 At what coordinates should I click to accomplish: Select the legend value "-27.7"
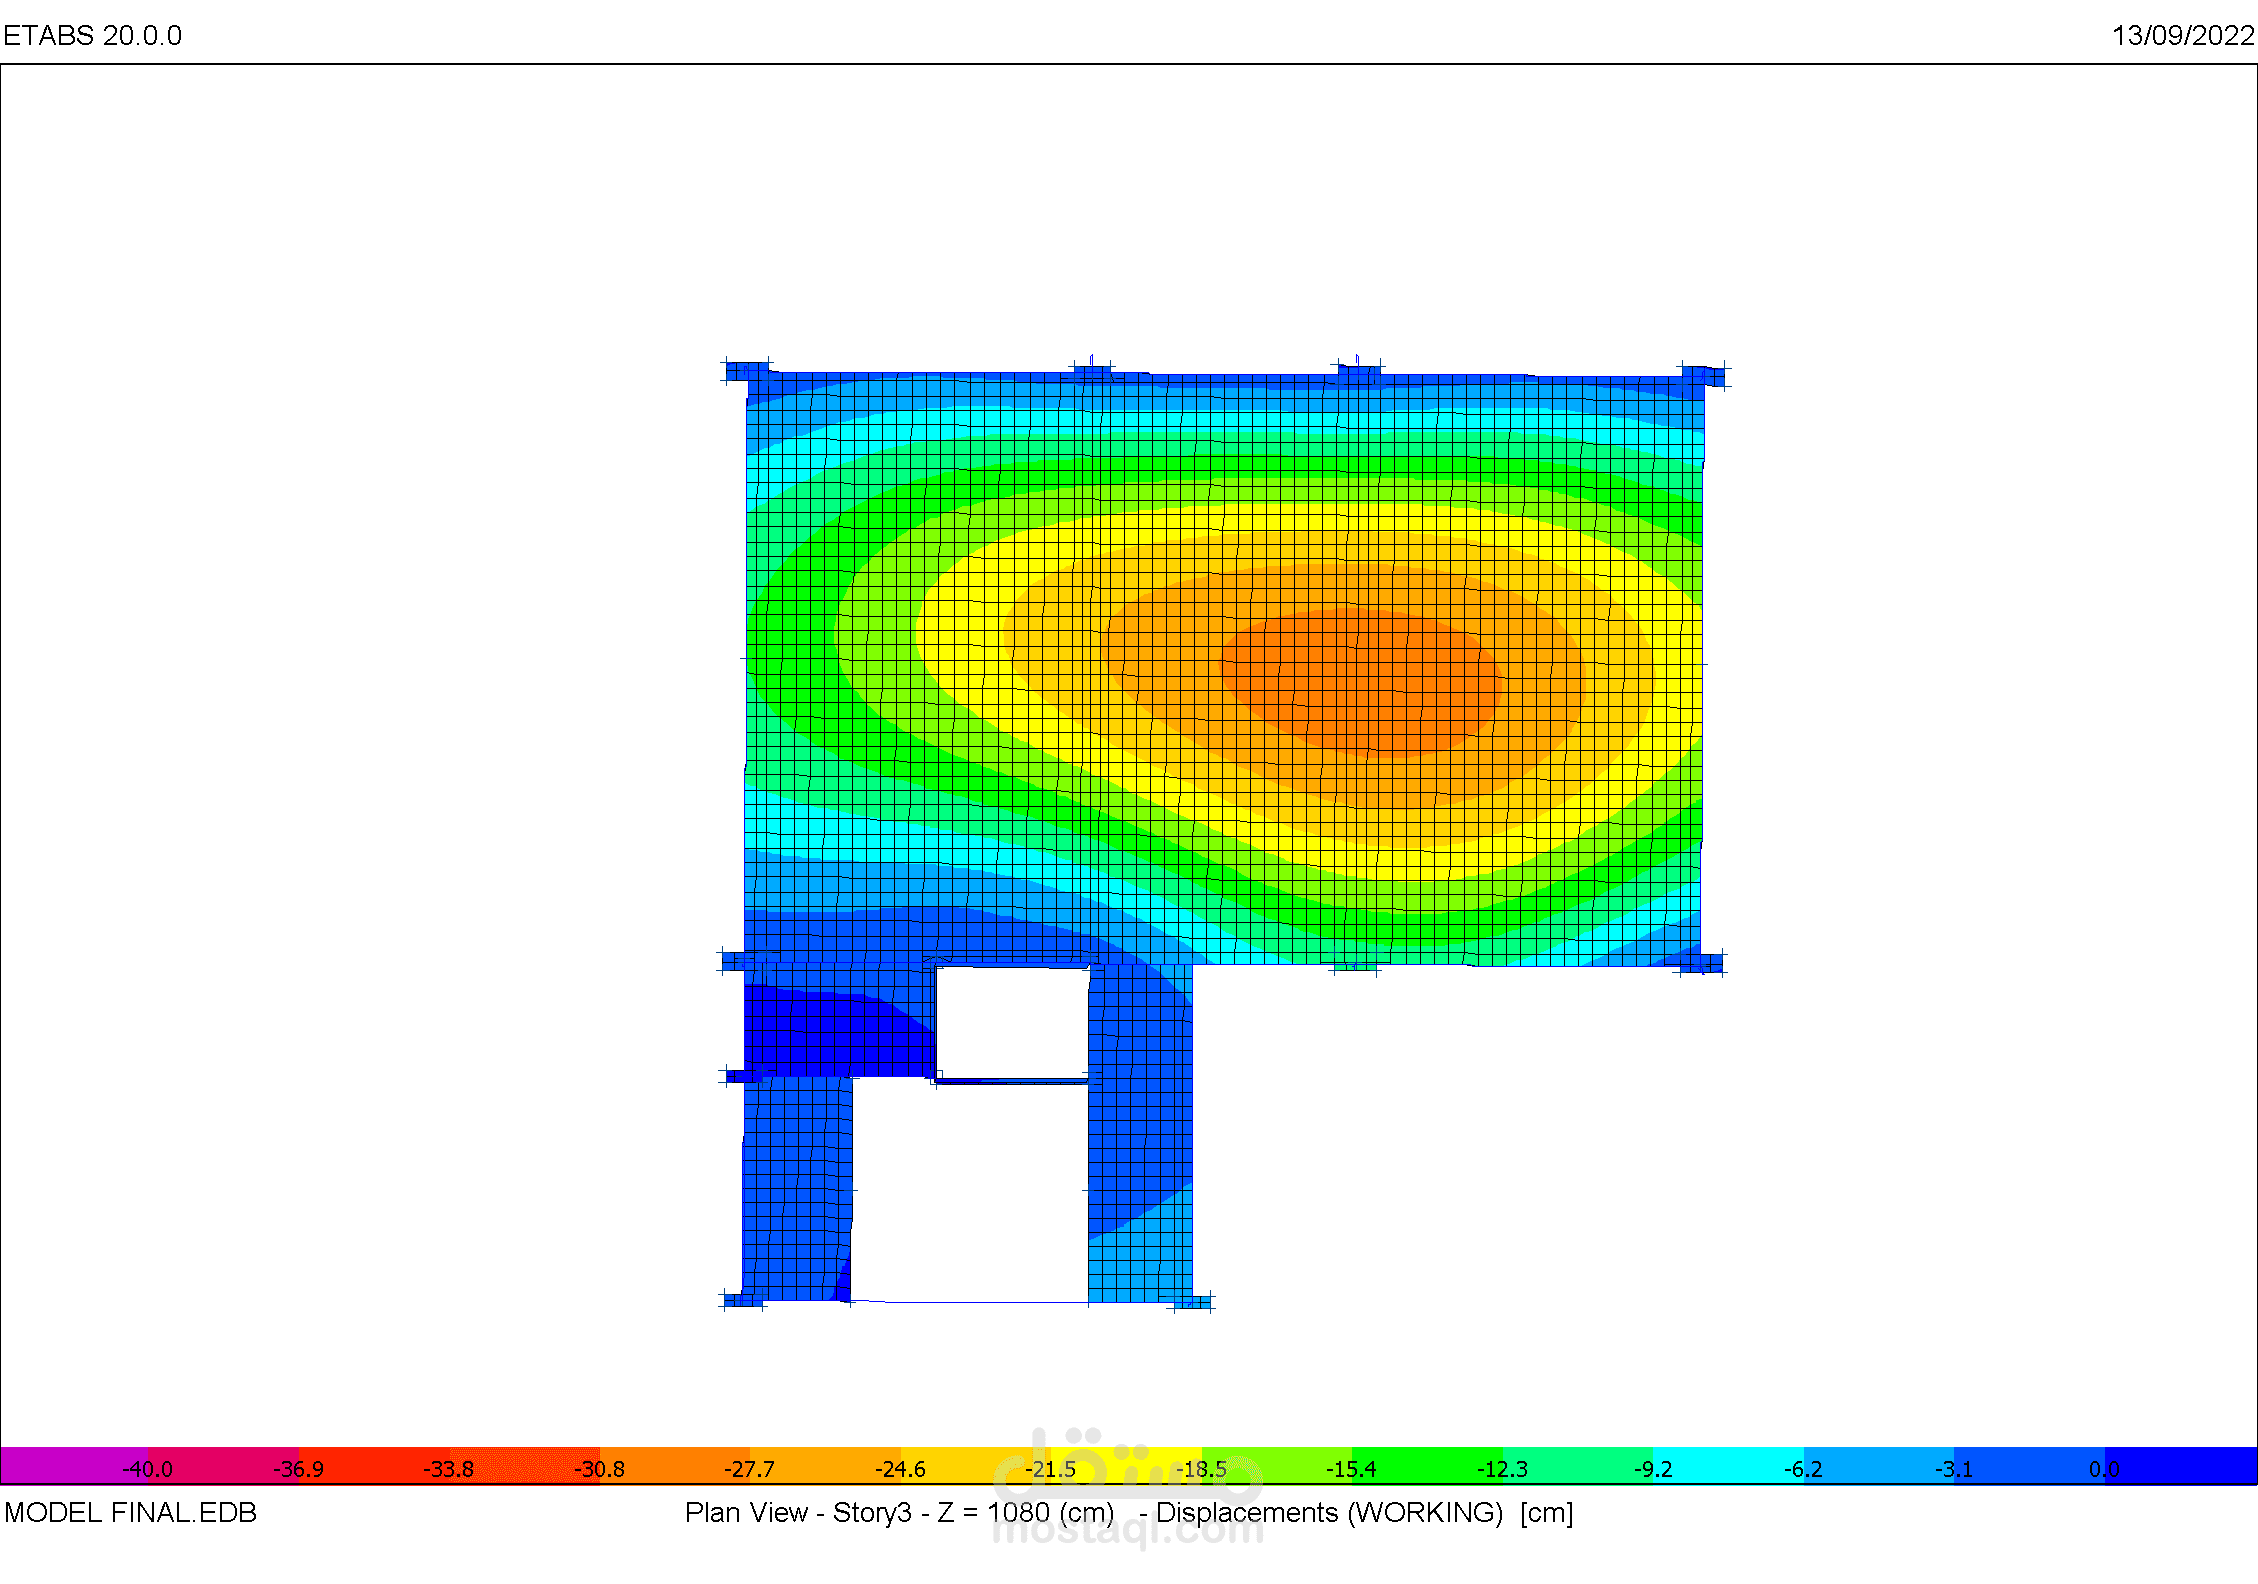(x=749, y=1469)
